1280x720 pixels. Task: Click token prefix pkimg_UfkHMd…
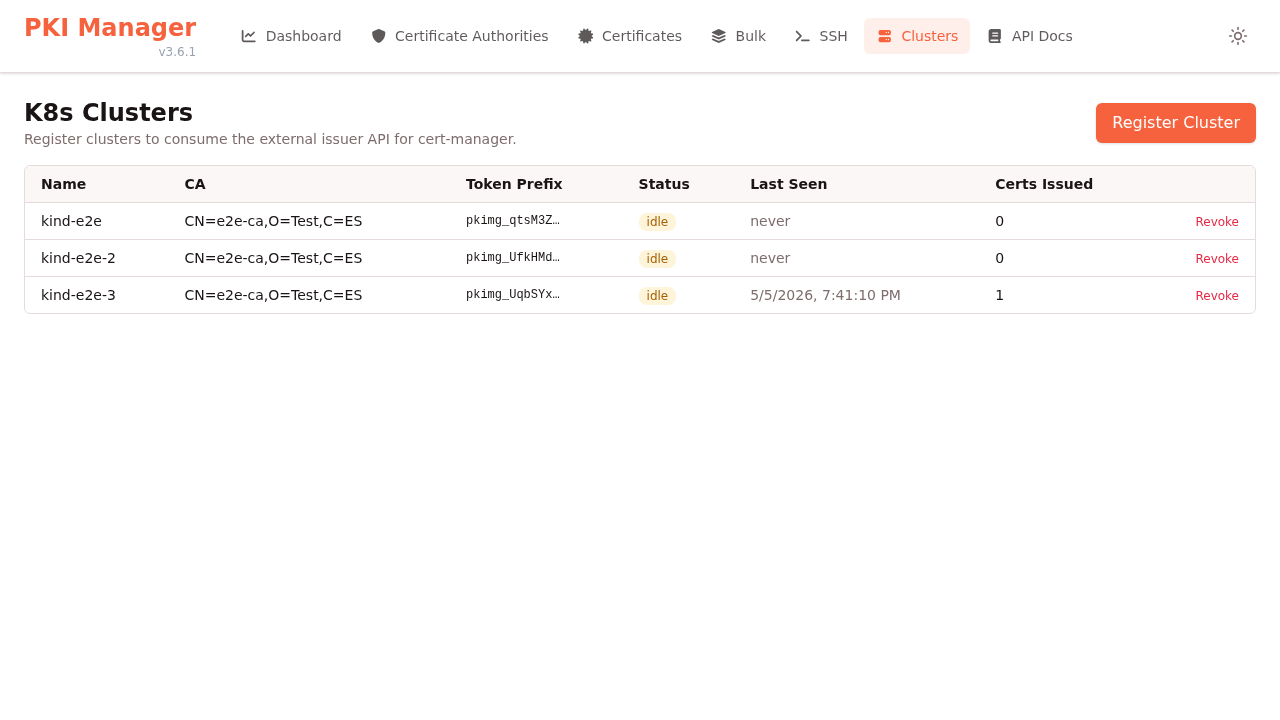click(x=513, y=258)
